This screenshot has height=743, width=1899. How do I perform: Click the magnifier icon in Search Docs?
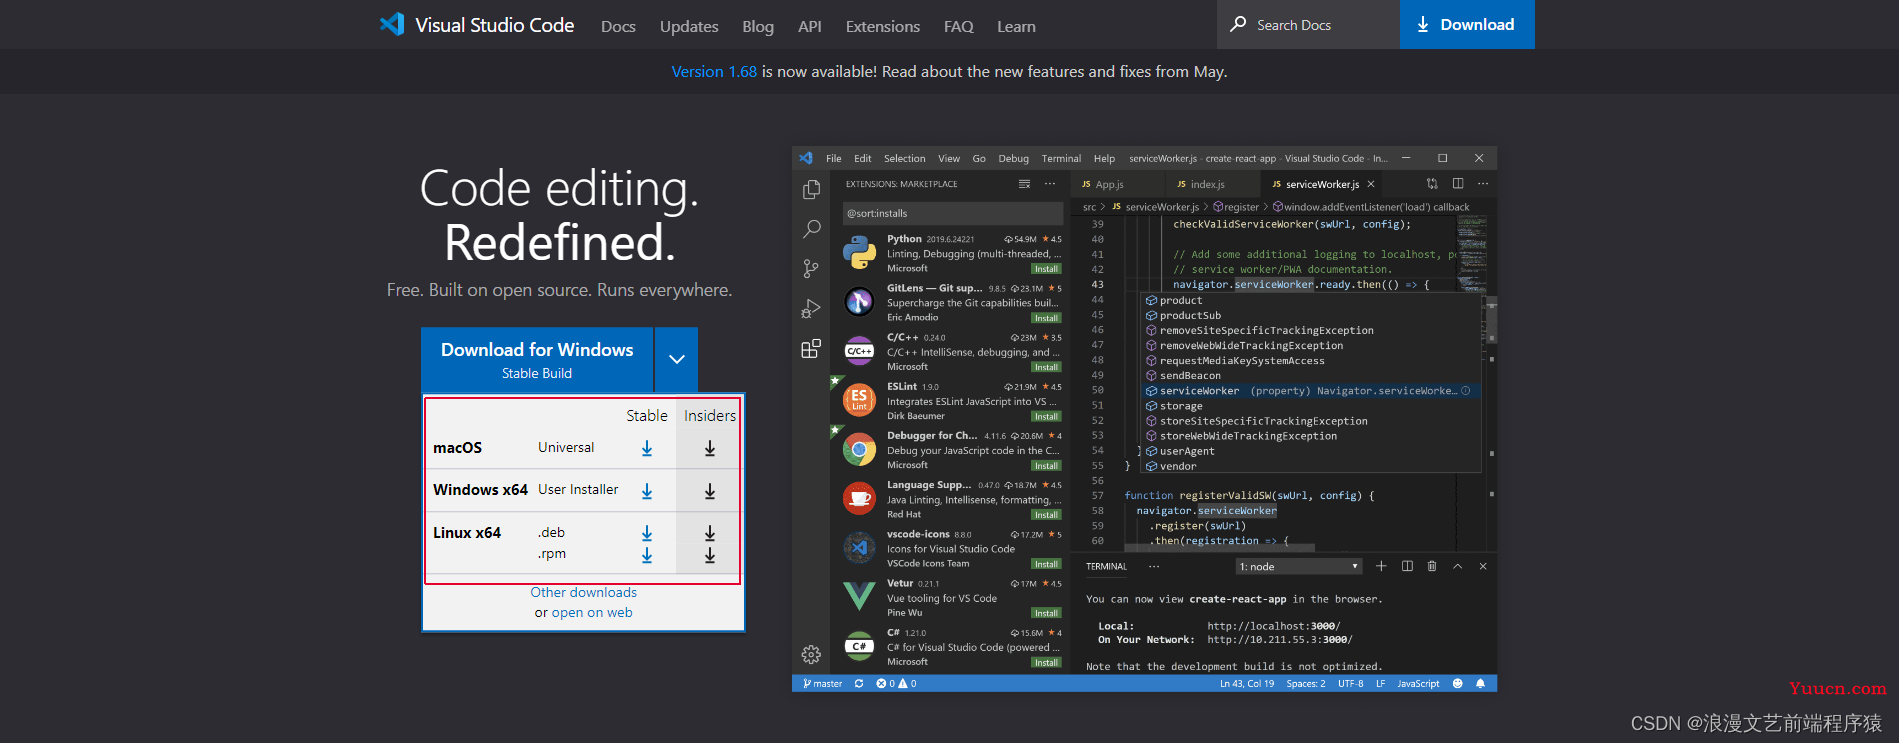[1238, 24]
